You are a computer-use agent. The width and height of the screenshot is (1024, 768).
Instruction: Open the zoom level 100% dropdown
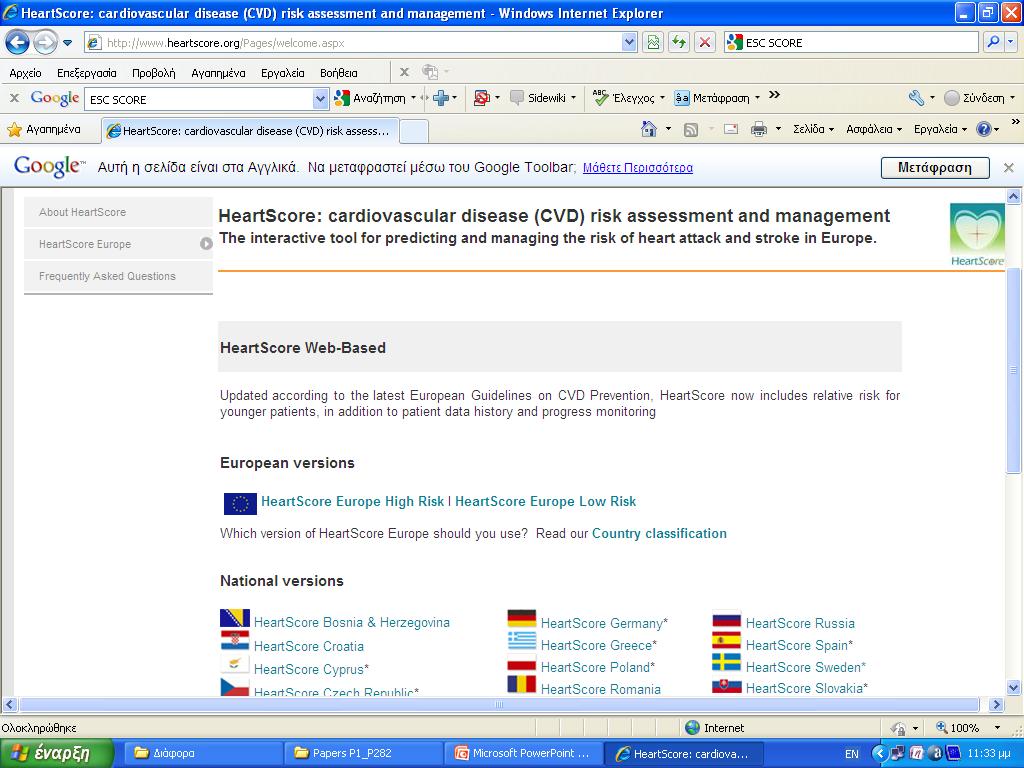[997, 728]
